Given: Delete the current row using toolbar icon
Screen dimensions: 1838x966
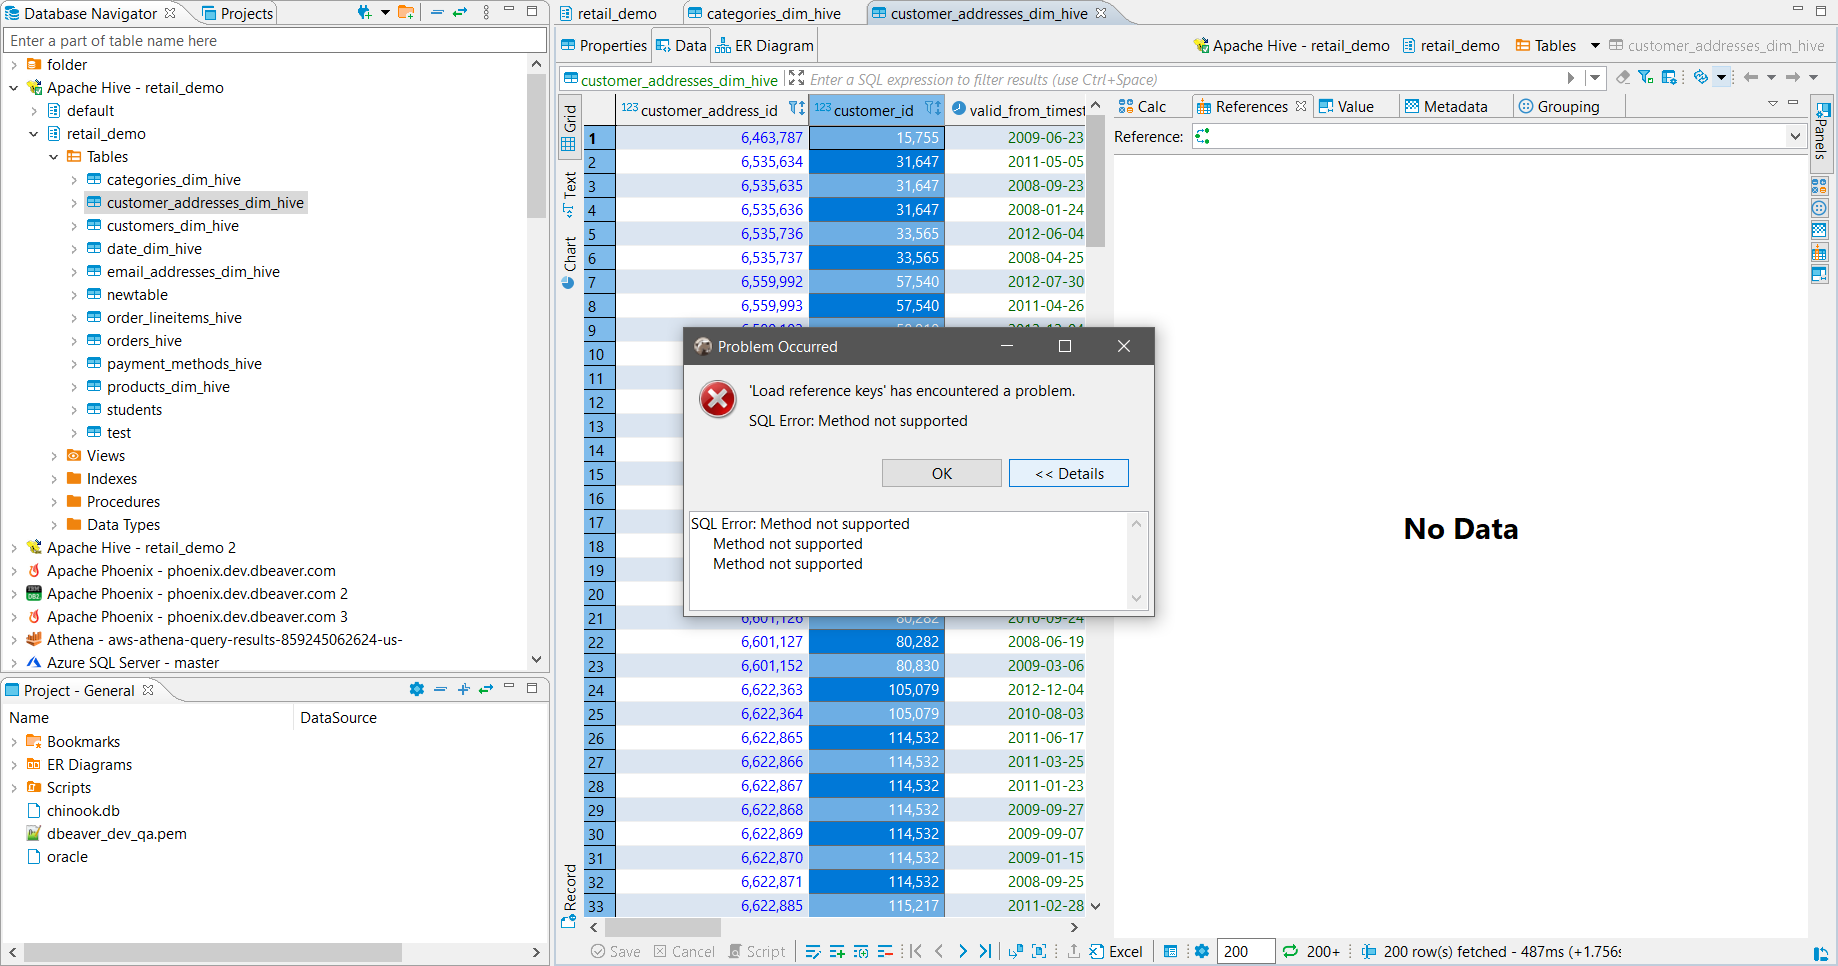Looking at the screenshot, I should tap(885, 951).
